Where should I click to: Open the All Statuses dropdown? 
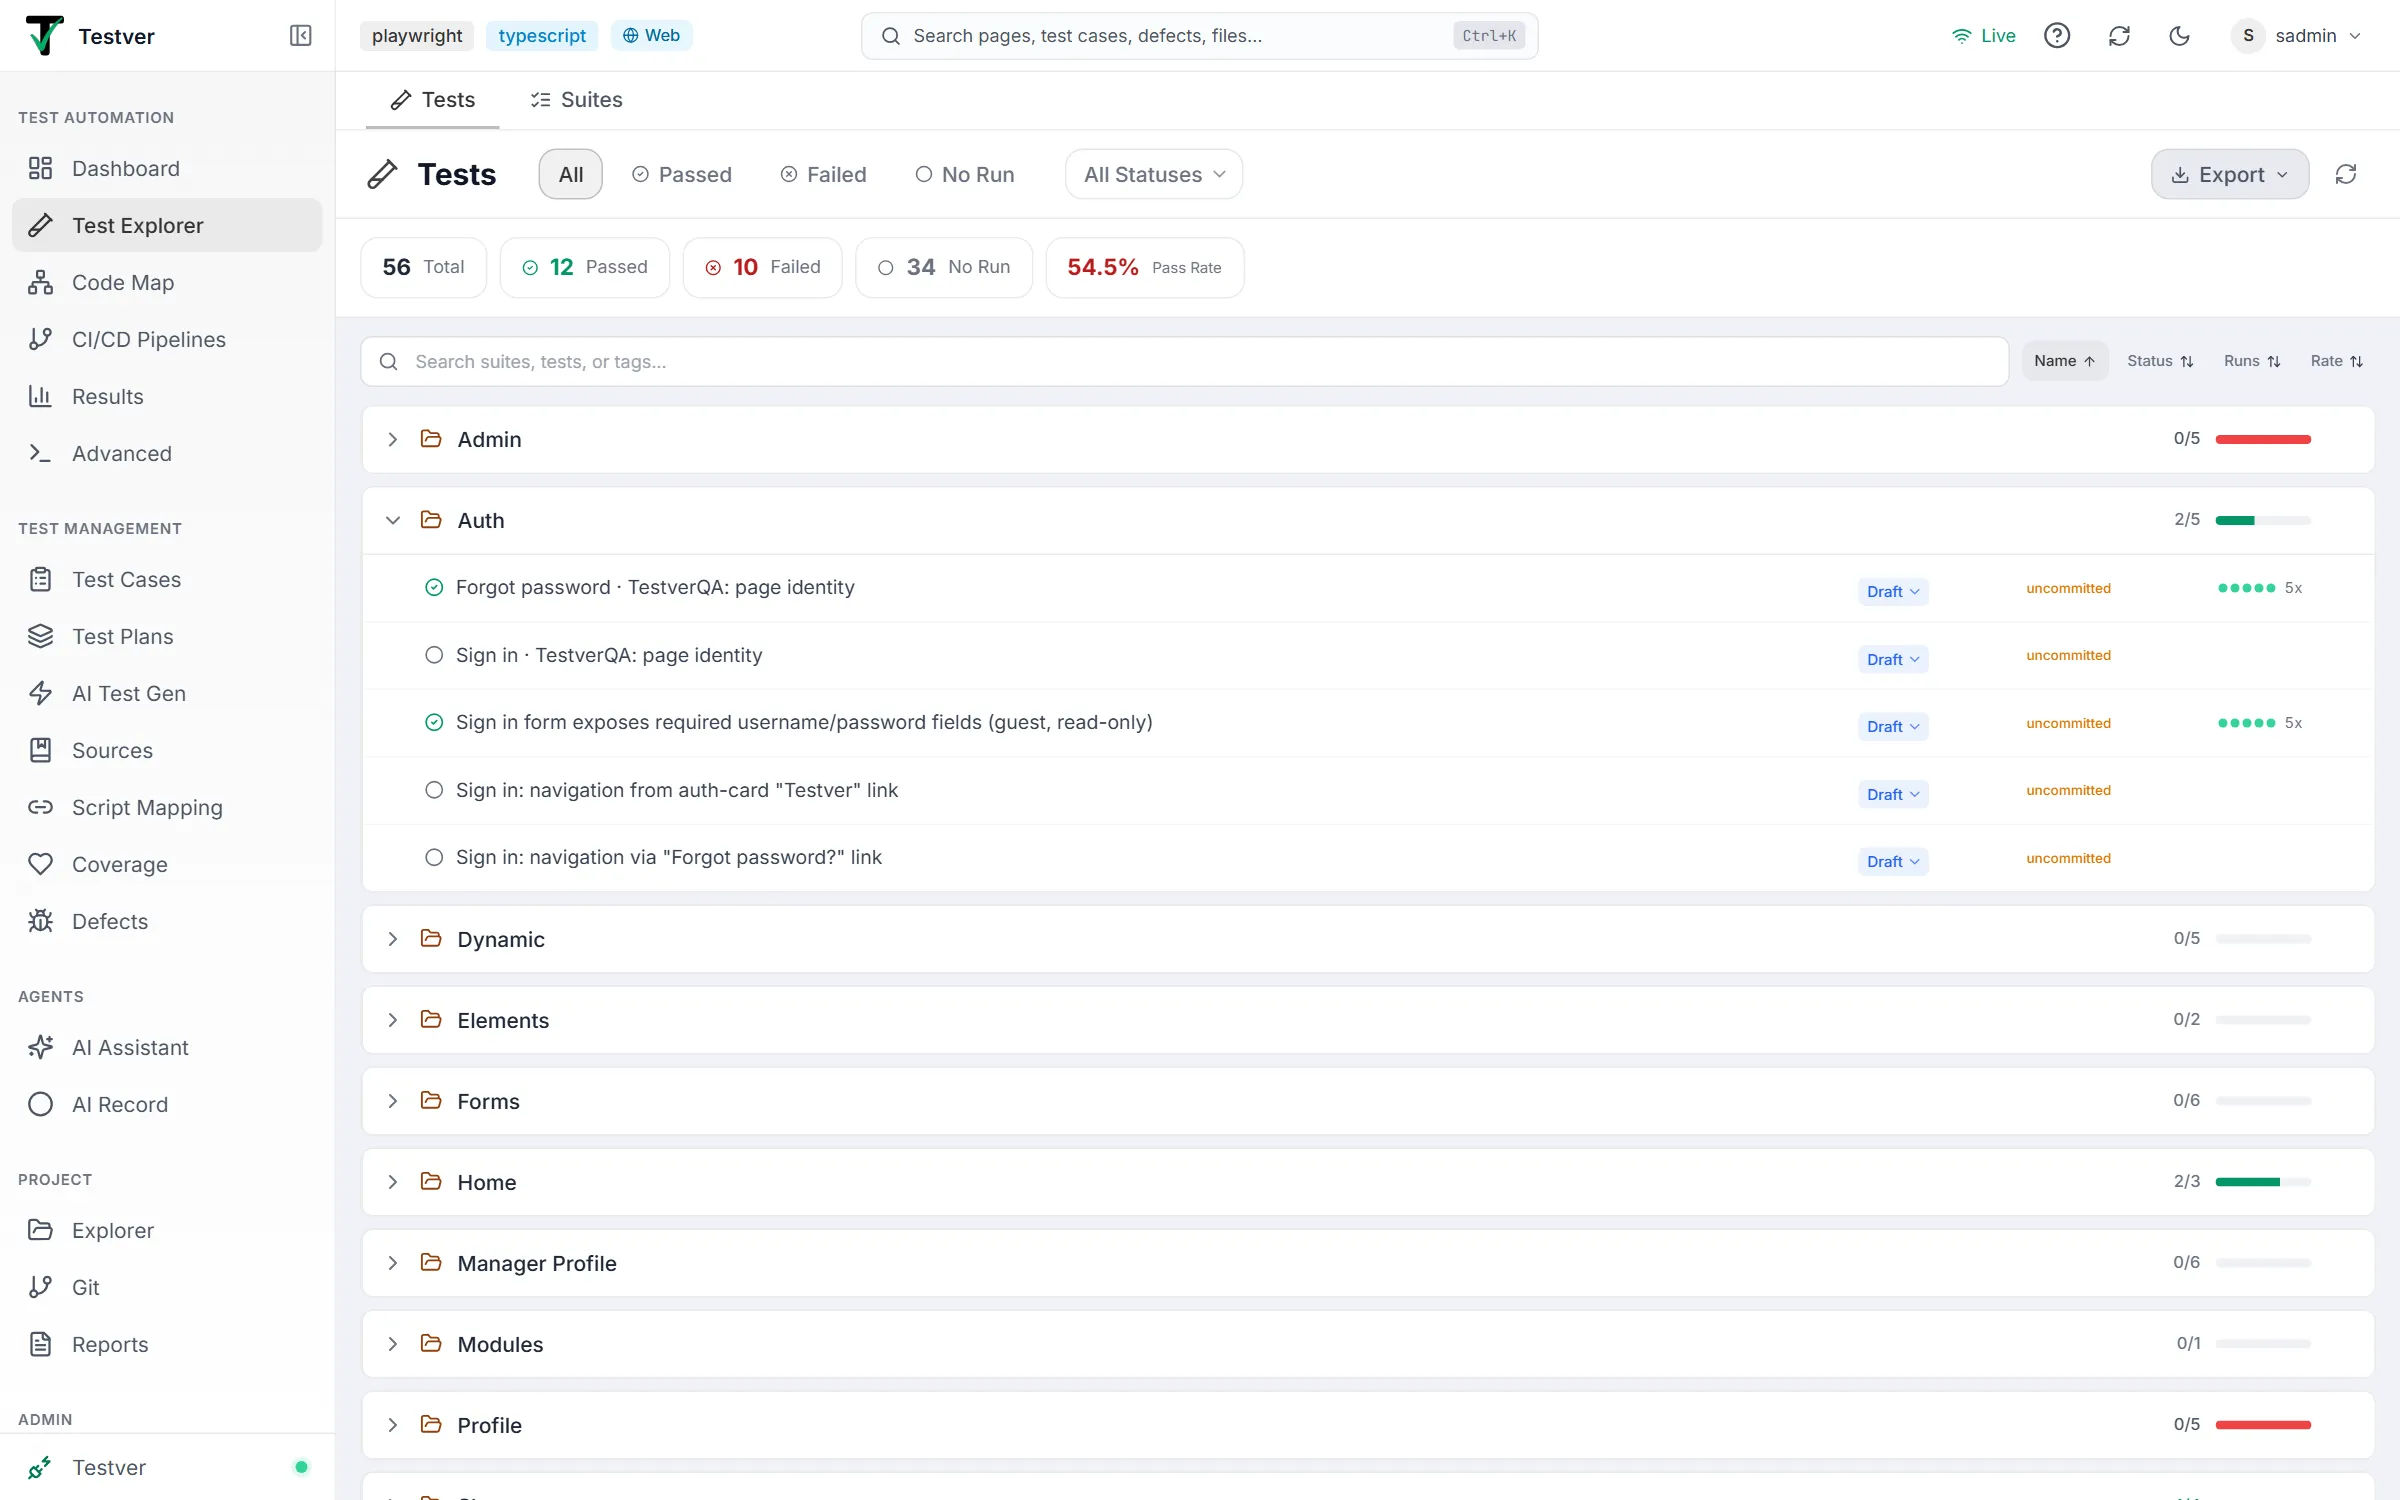(x=1154, y=174)
